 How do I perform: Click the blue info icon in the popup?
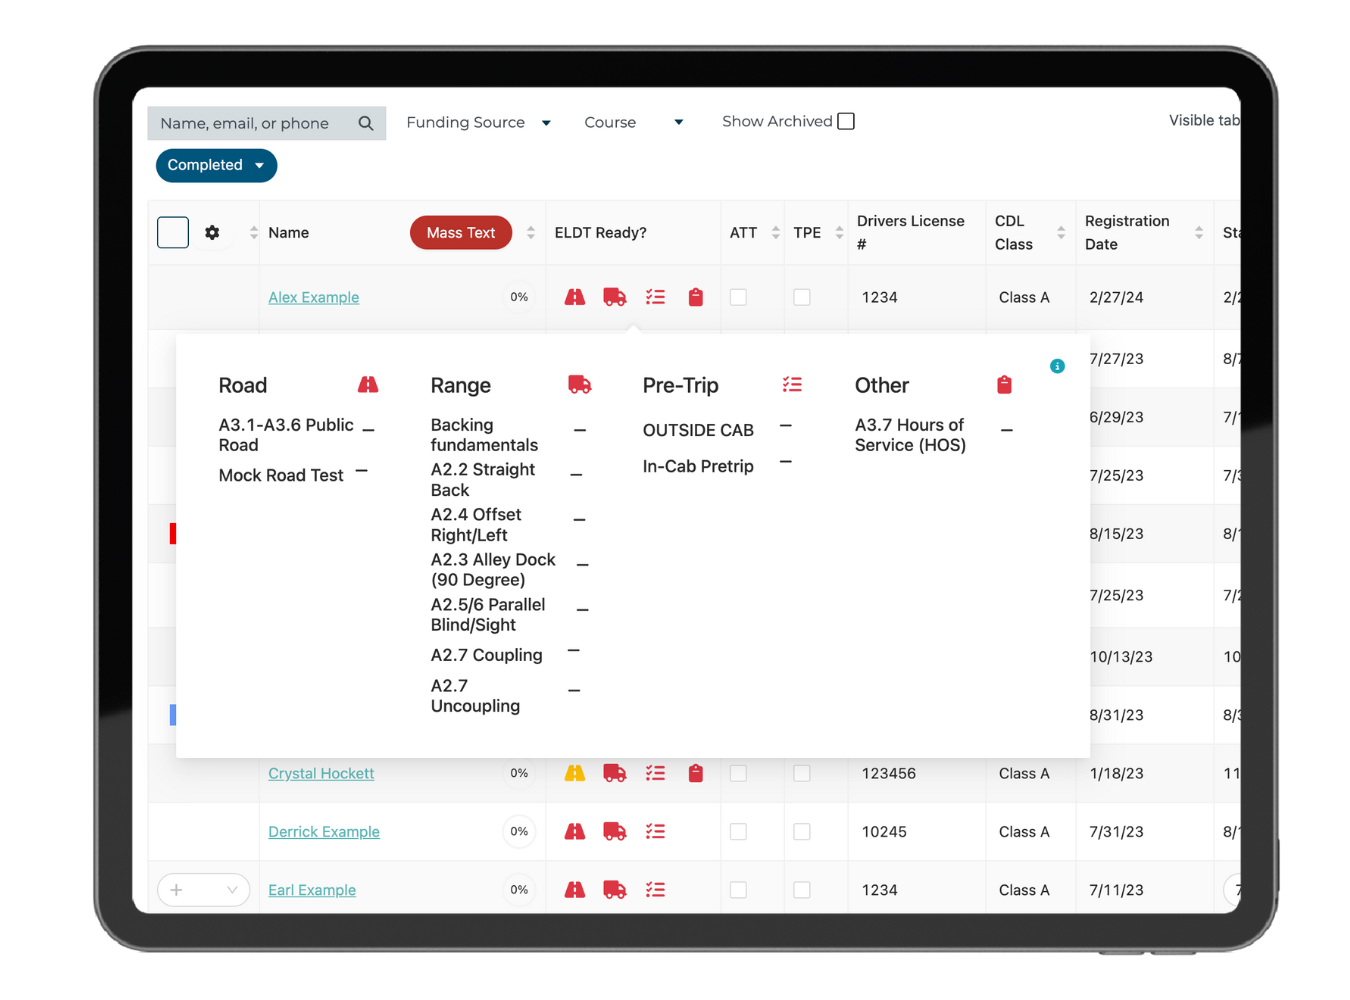pos(1057,366)
